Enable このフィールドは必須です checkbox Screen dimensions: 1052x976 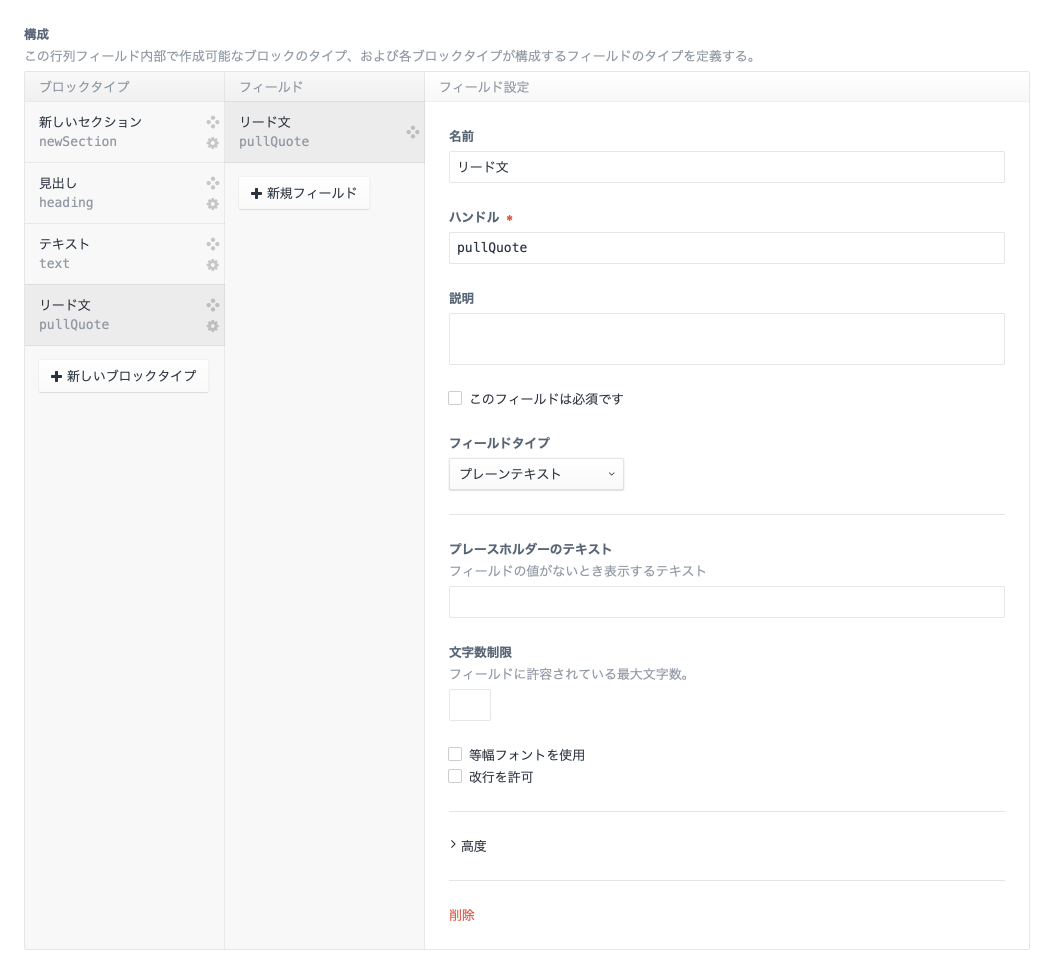pyautogui.click(x=455, y=398)
